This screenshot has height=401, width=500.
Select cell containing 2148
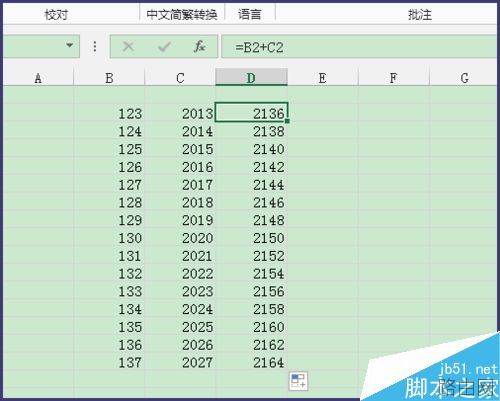click(x=251, y=220)
